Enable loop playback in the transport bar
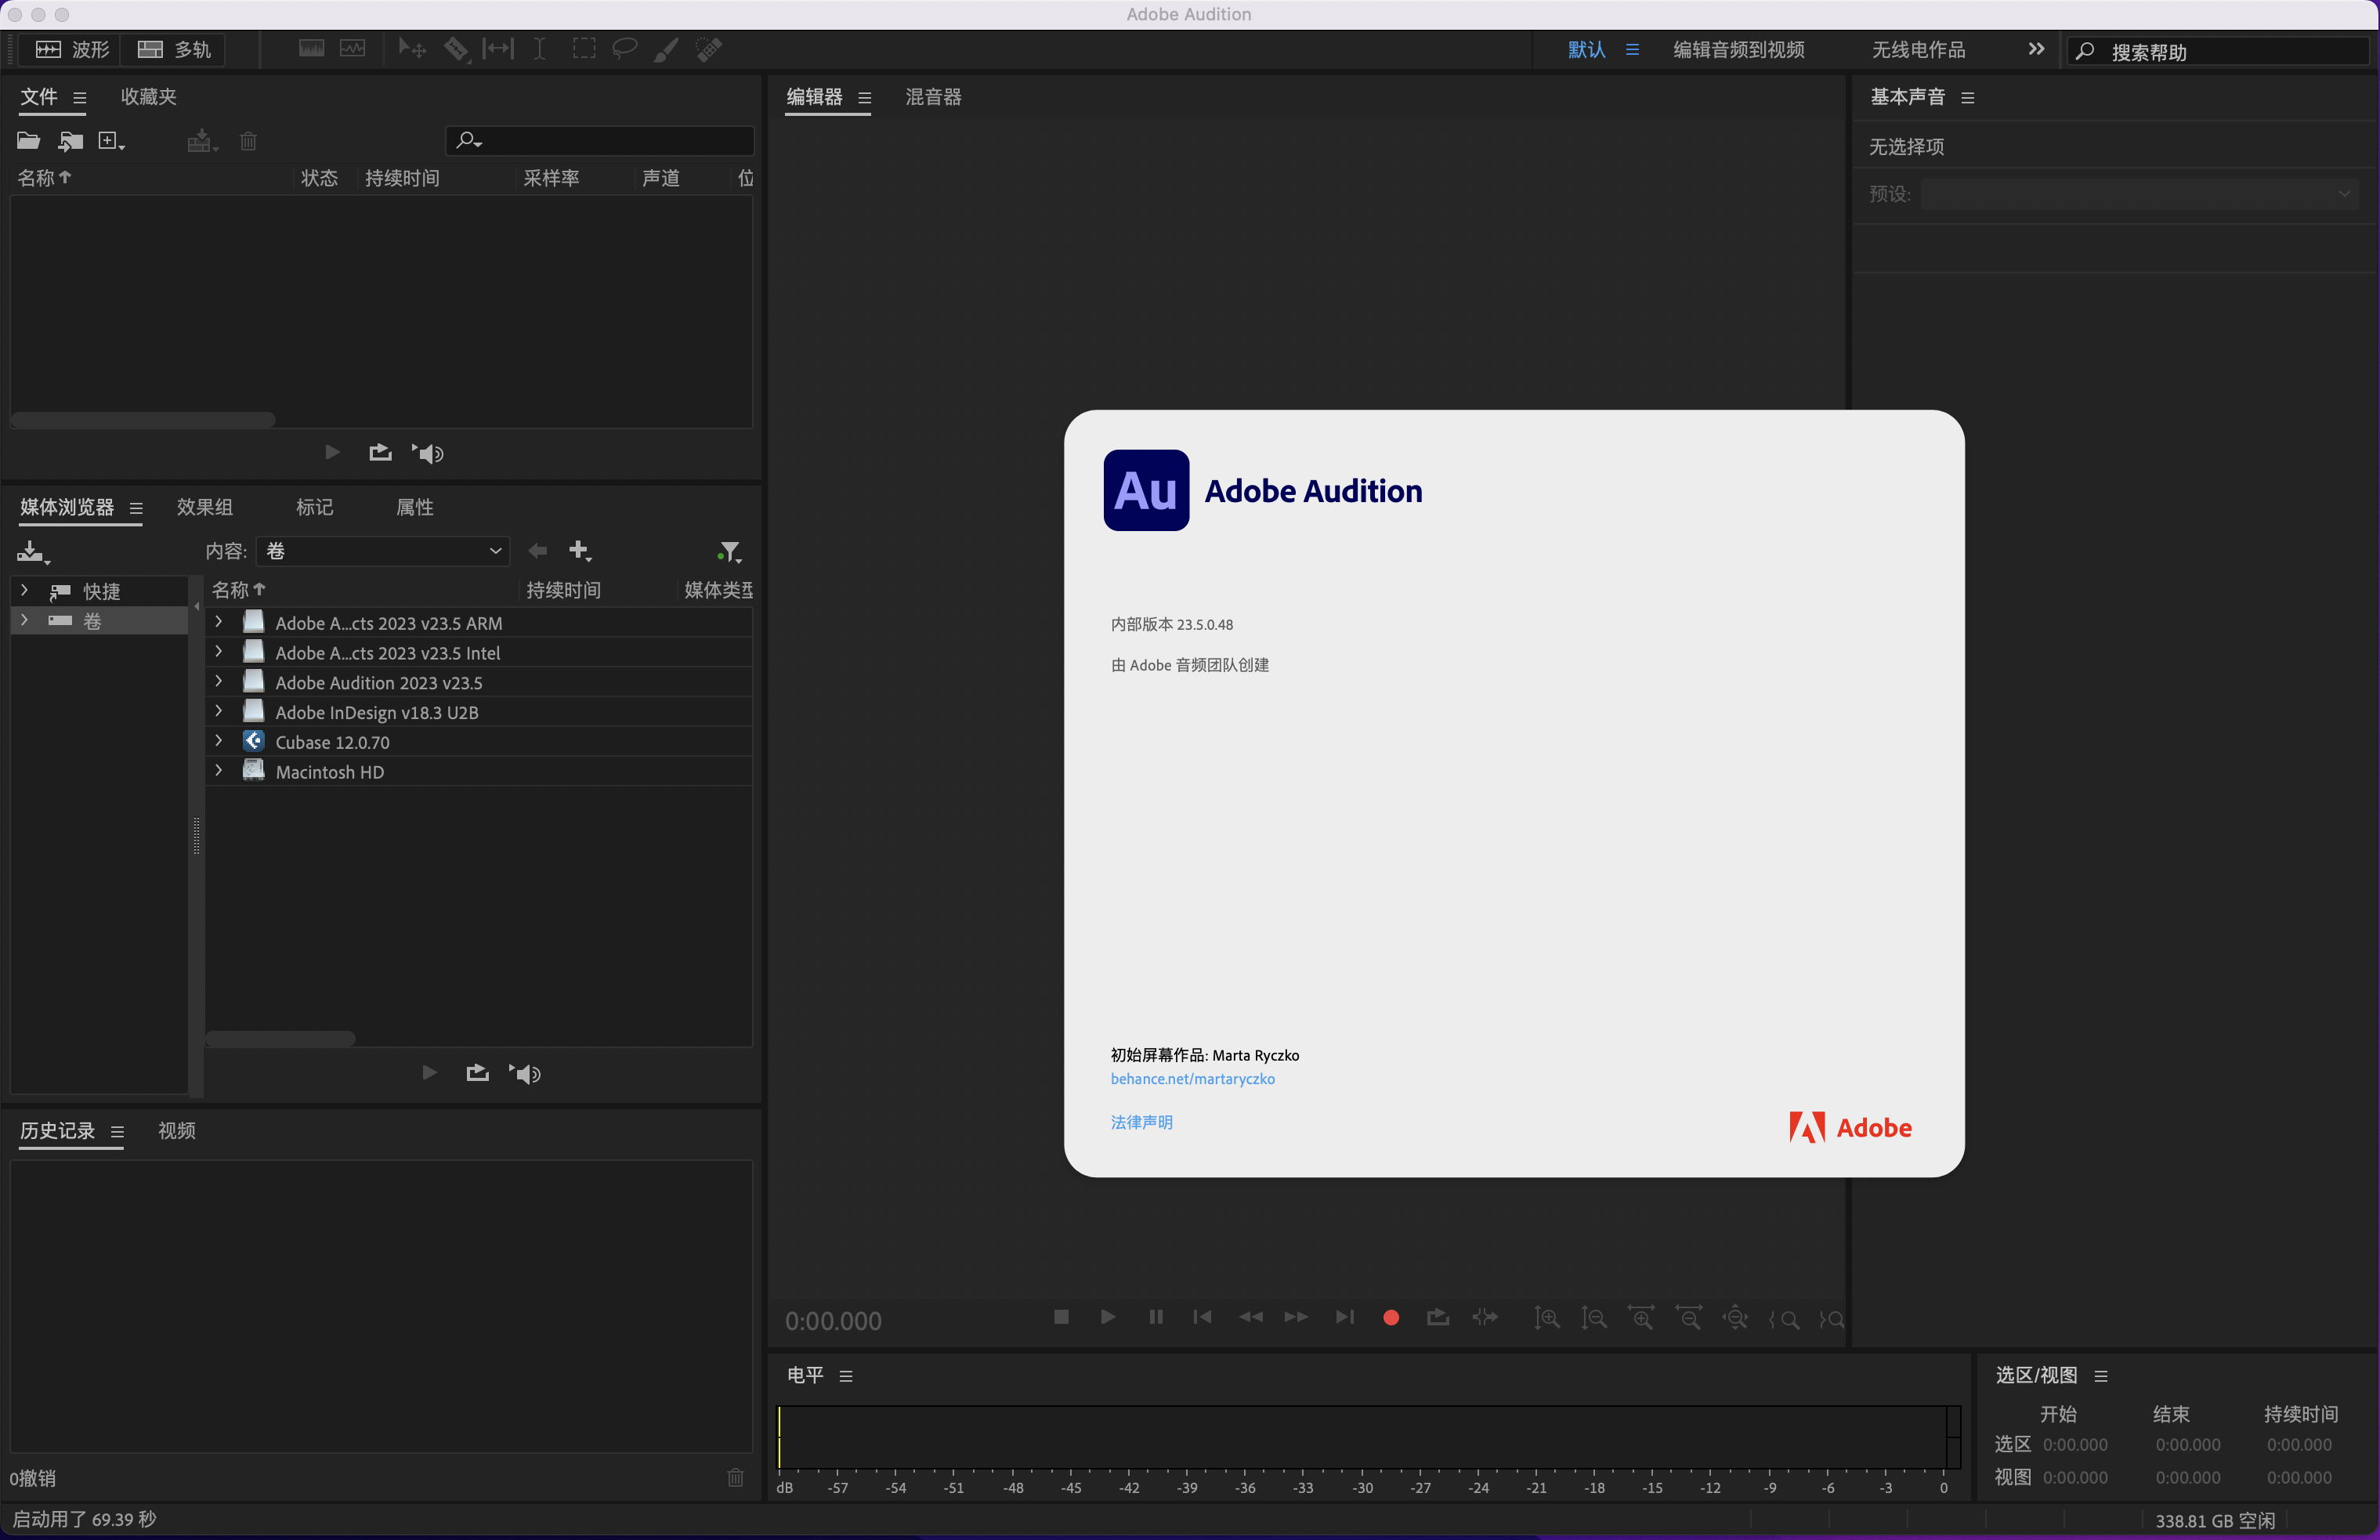Screen dimensions: 2380x1540 tap(1438, 1318)
